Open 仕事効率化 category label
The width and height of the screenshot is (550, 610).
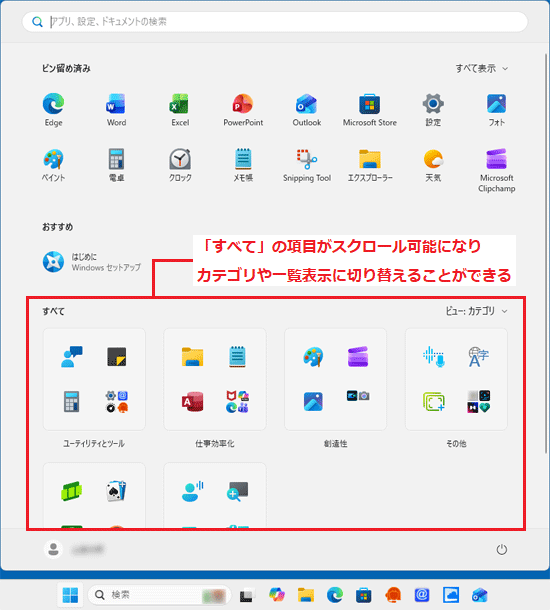point(215,443)
